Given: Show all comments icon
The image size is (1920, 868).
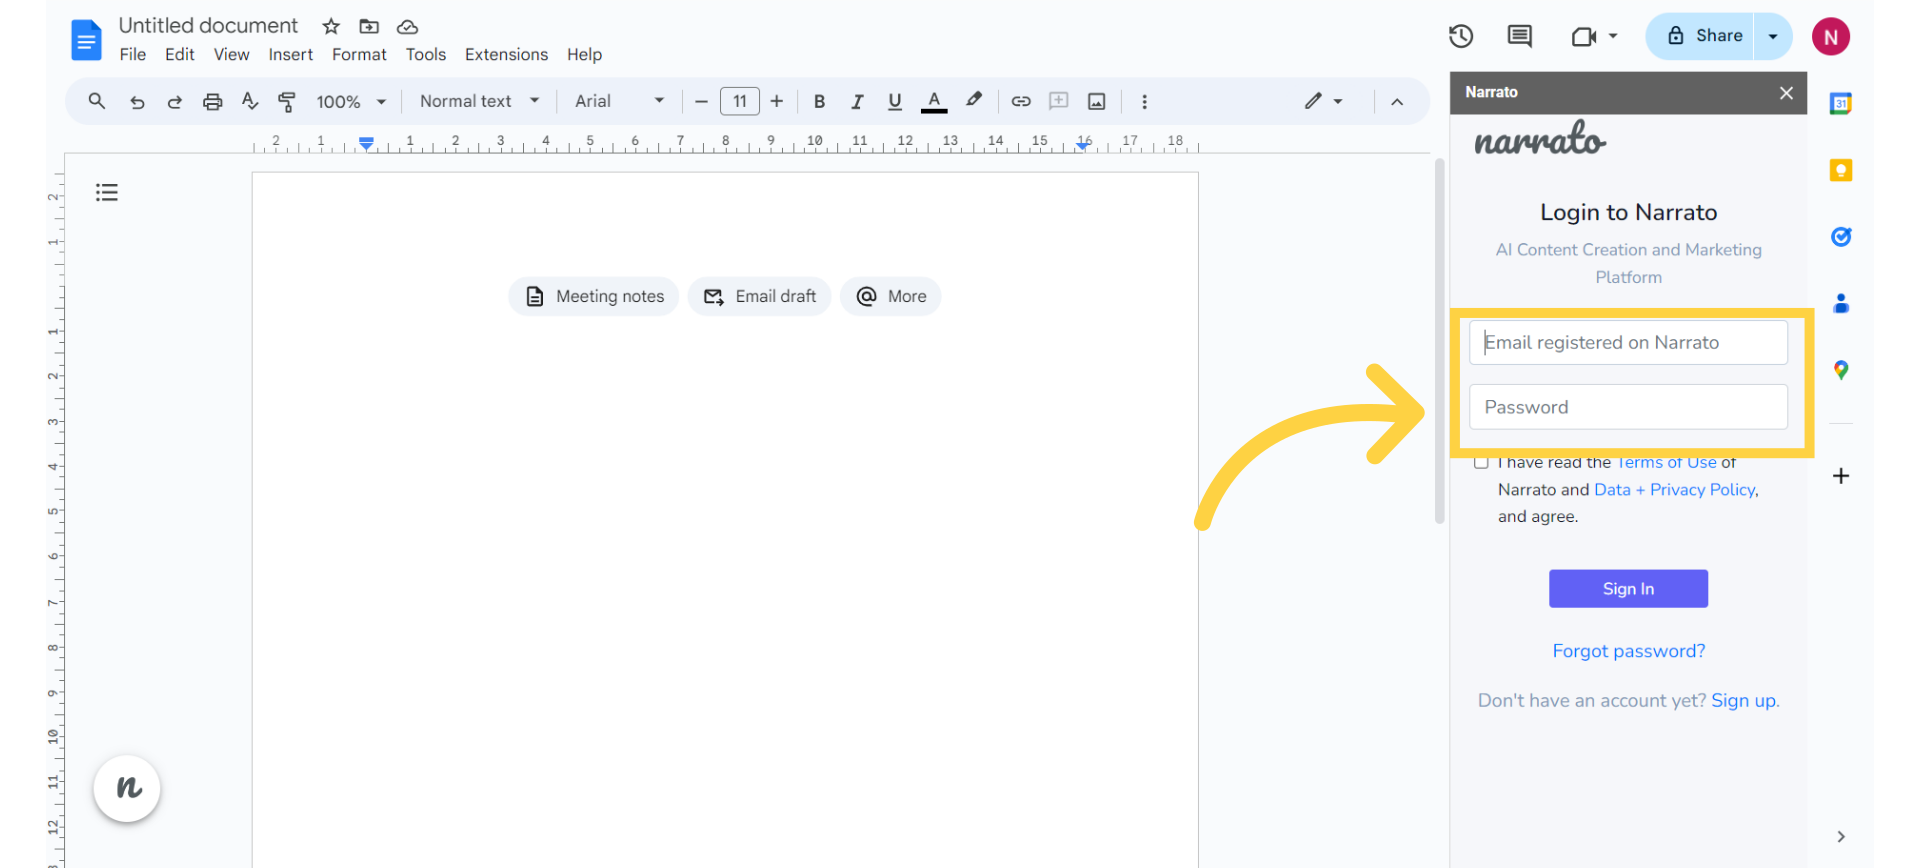Looking at the screenshot, I should click(x=1519, y=36).
